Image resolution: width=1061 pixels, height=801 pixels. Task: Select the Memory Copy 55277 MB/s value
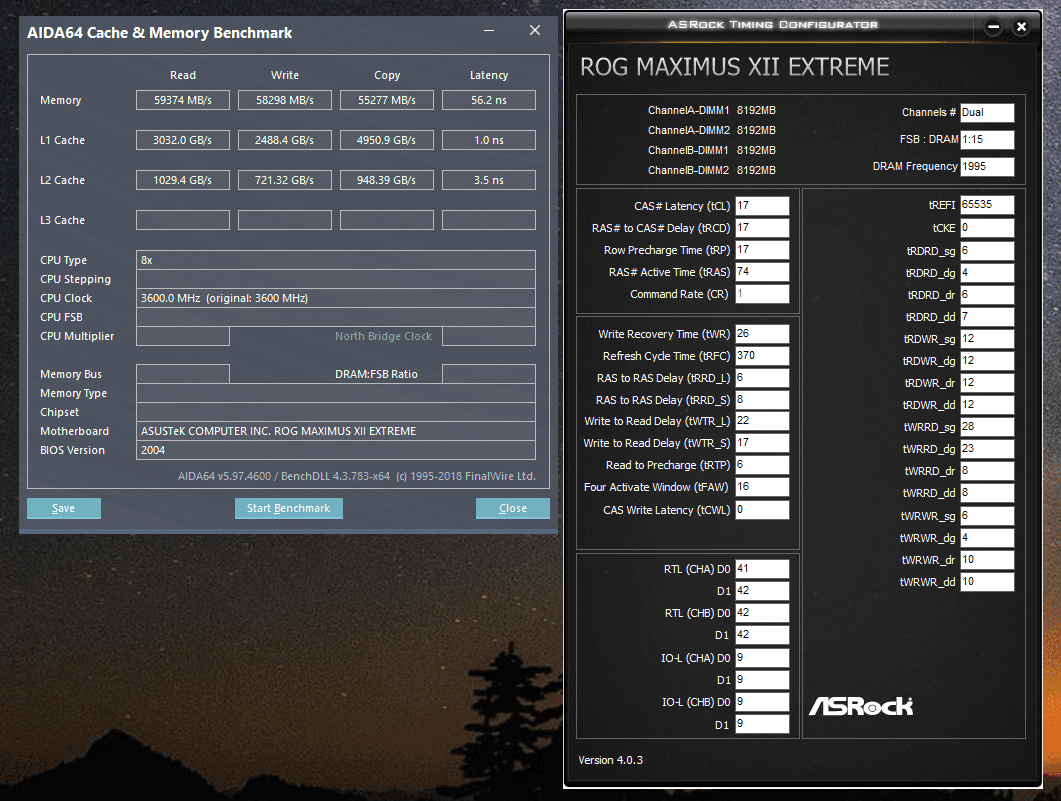coord(386,100)
